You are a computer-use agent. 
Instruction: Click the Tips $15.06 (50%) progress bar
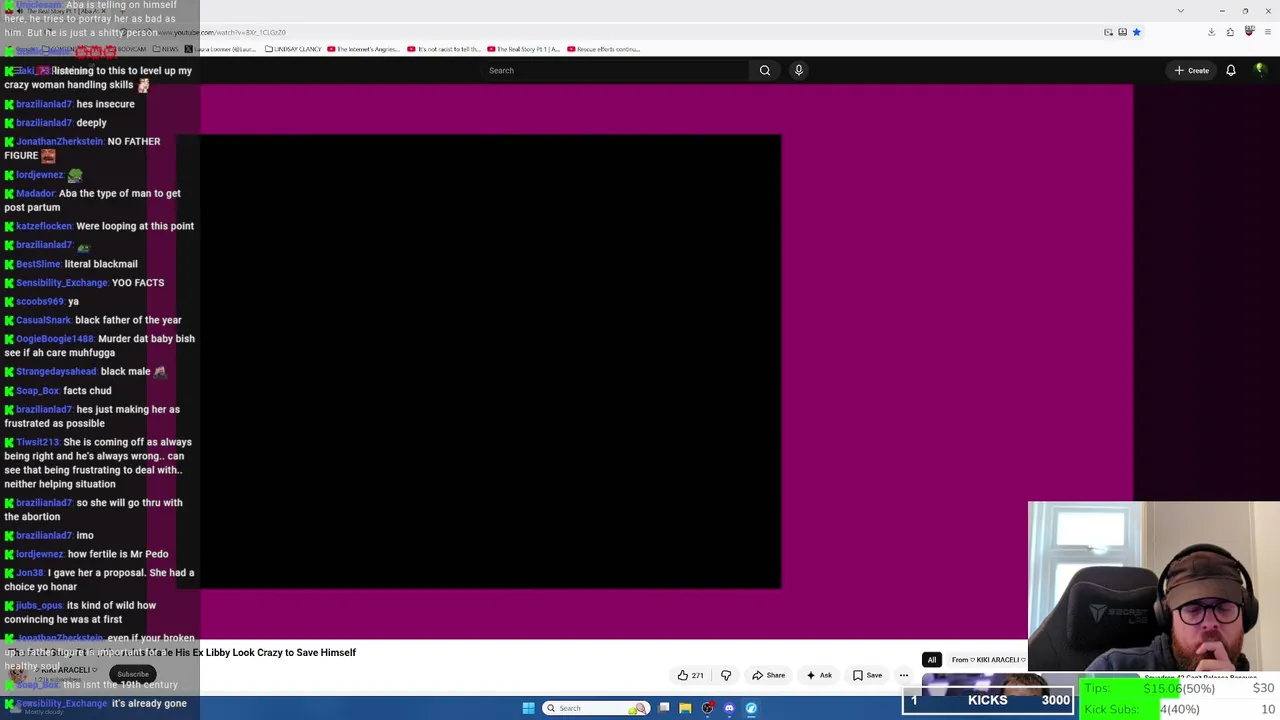coord(1179,688)
